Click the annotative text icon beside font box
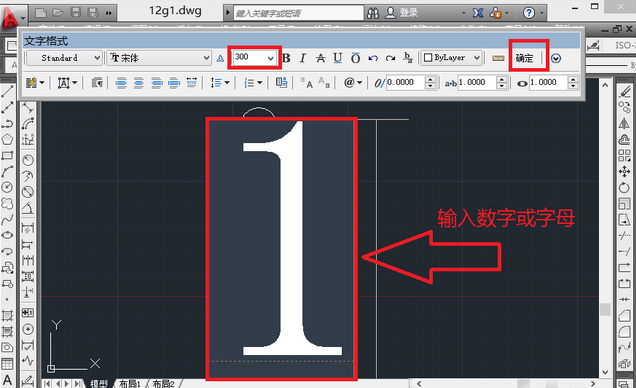Screen dimensions: 636x388 220,58
